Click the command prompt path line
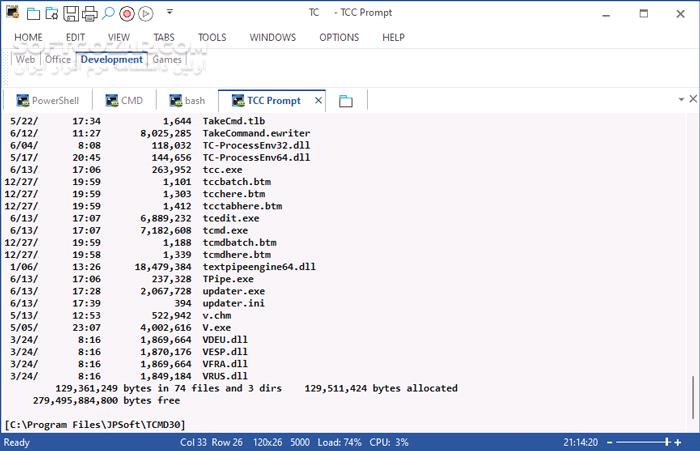This screenshot has width=700, height=451. tap(95, 425)
